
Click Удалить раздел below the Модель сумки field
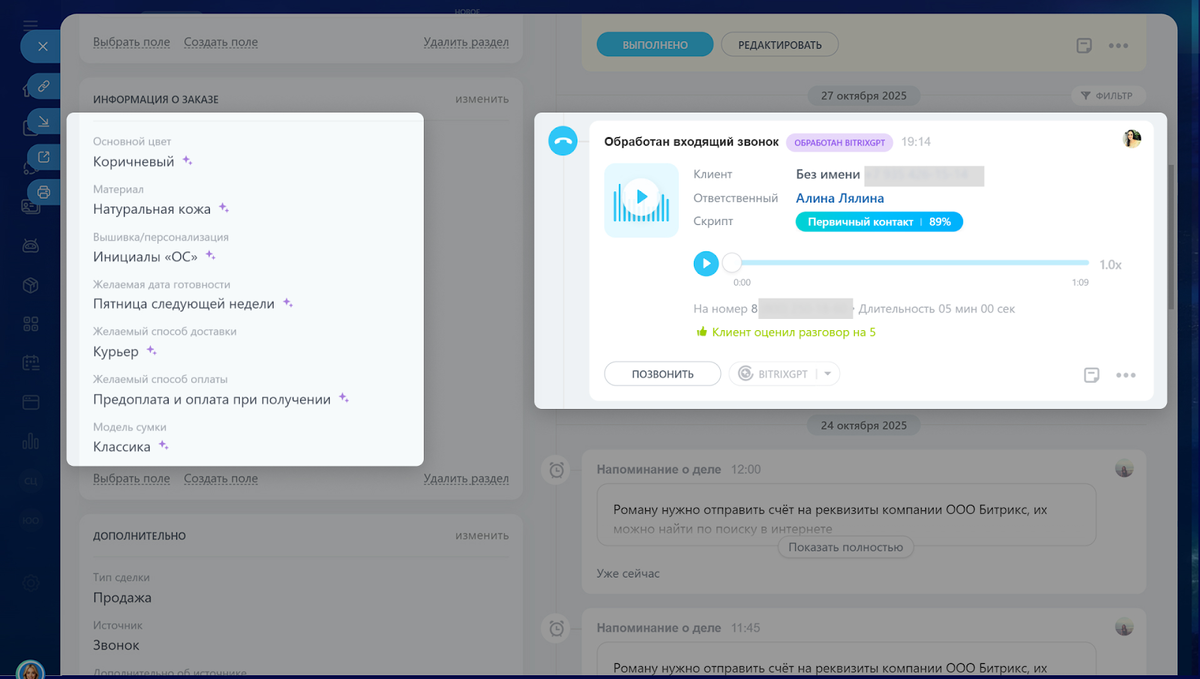point(466,478)
